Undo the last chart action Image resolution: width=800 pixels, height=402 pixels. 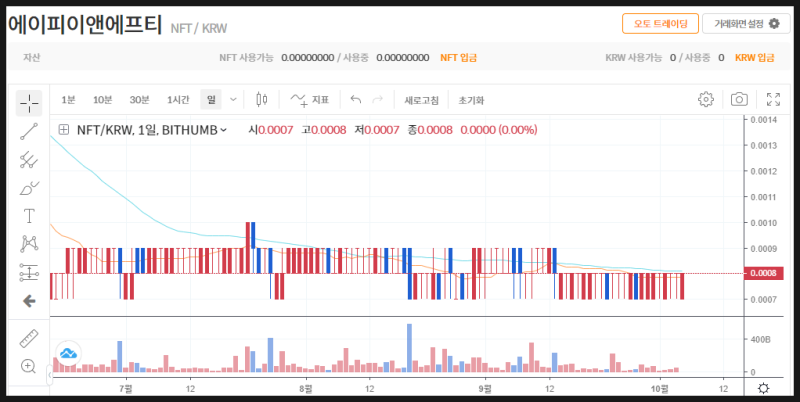356,99
